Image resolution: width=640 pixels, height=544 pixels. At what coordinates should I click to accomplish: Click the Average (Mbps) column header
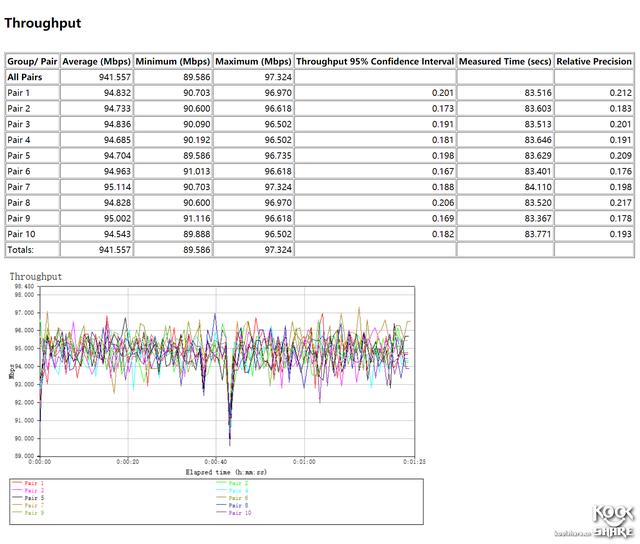pyautogui.click(x=96, y=61)
